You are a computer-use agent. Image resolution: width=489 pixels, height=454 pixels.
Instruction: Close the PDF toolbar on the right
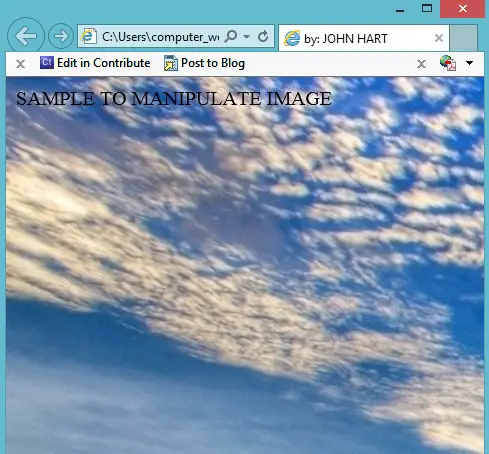[421, 64]
